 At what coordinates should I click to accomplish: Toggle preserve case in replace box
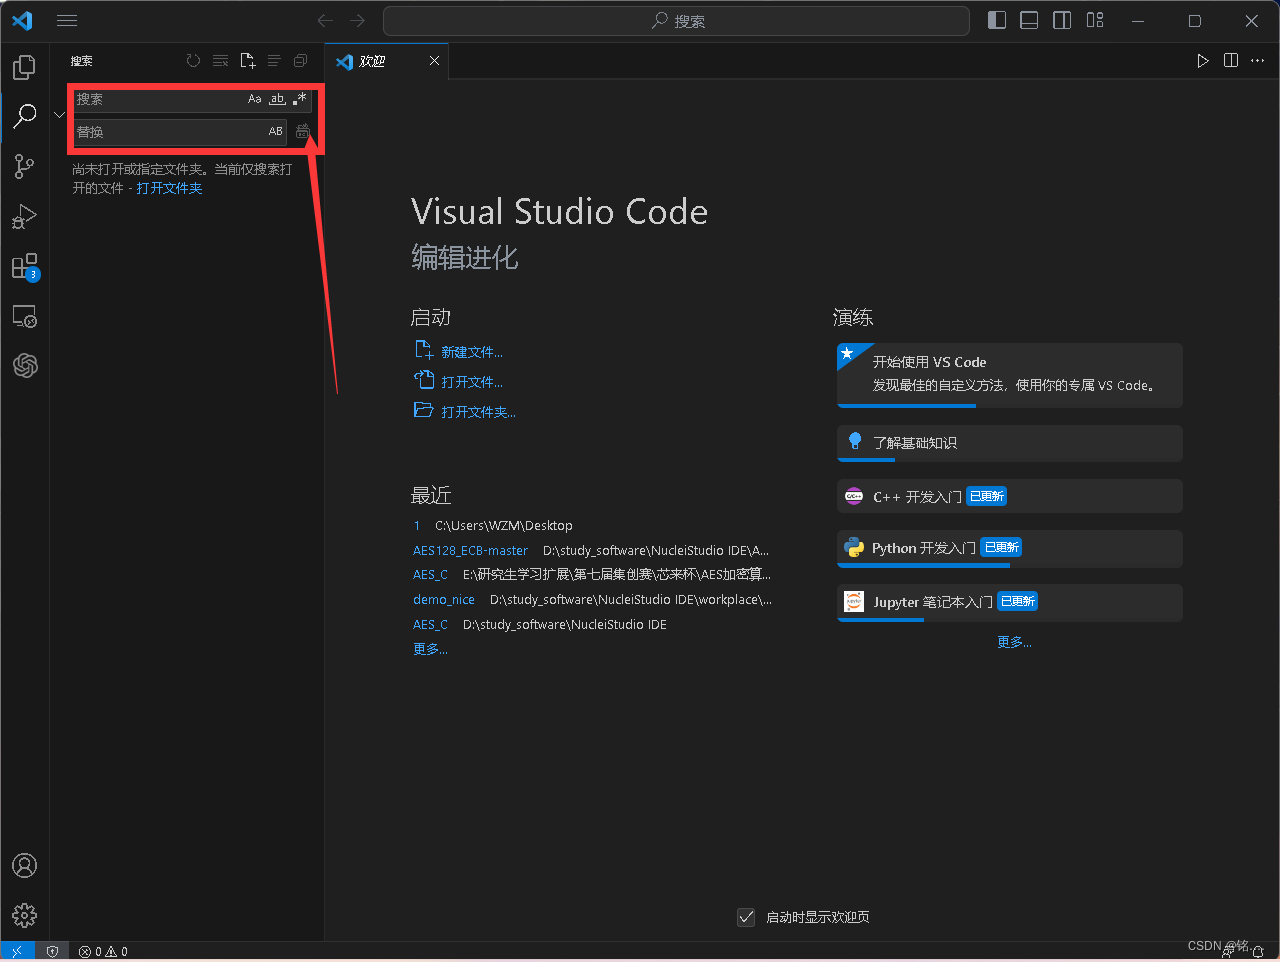275,131
